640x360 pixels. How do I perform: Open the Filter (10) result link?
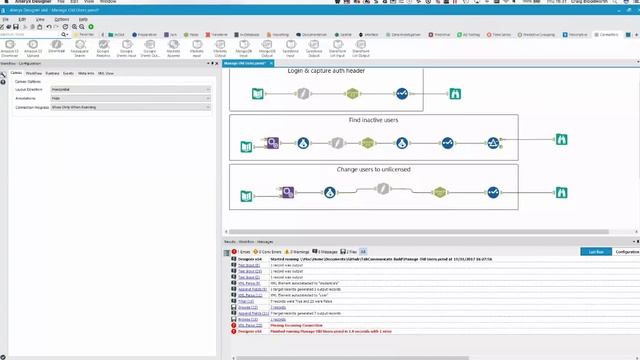(x=246, y=301)
